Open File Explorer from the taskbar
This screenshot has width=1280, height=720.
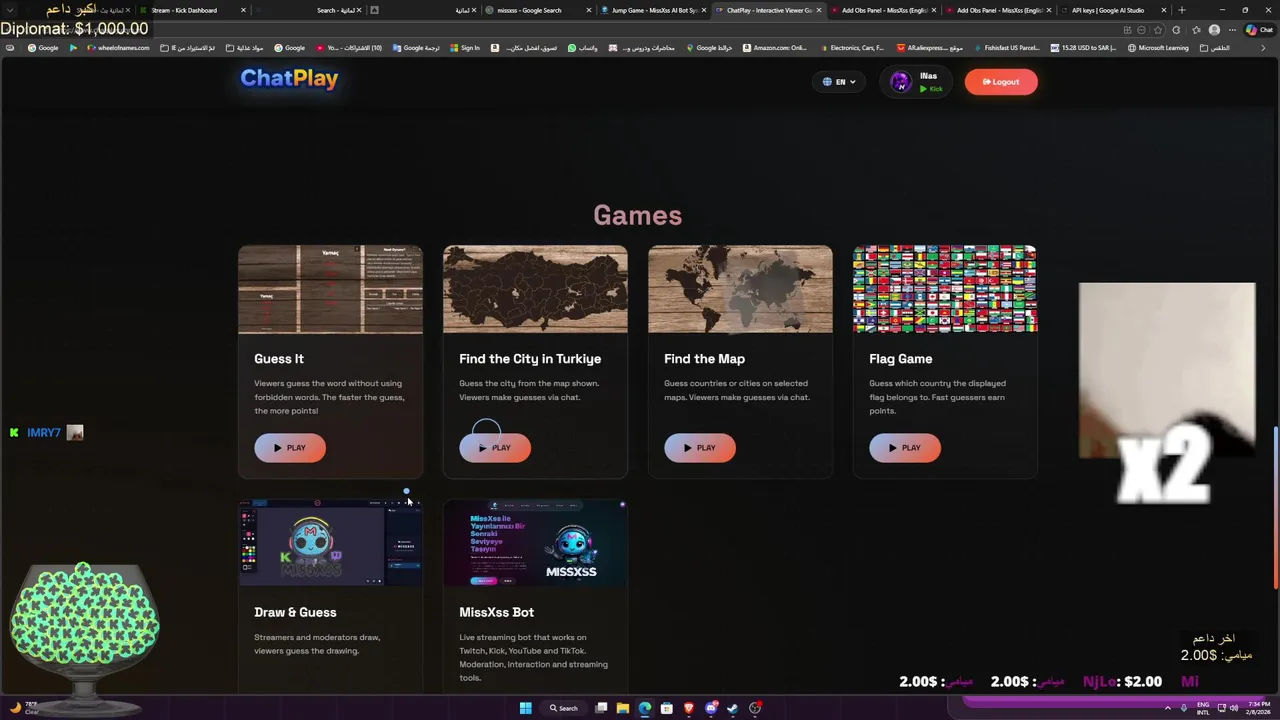(623, 708)
